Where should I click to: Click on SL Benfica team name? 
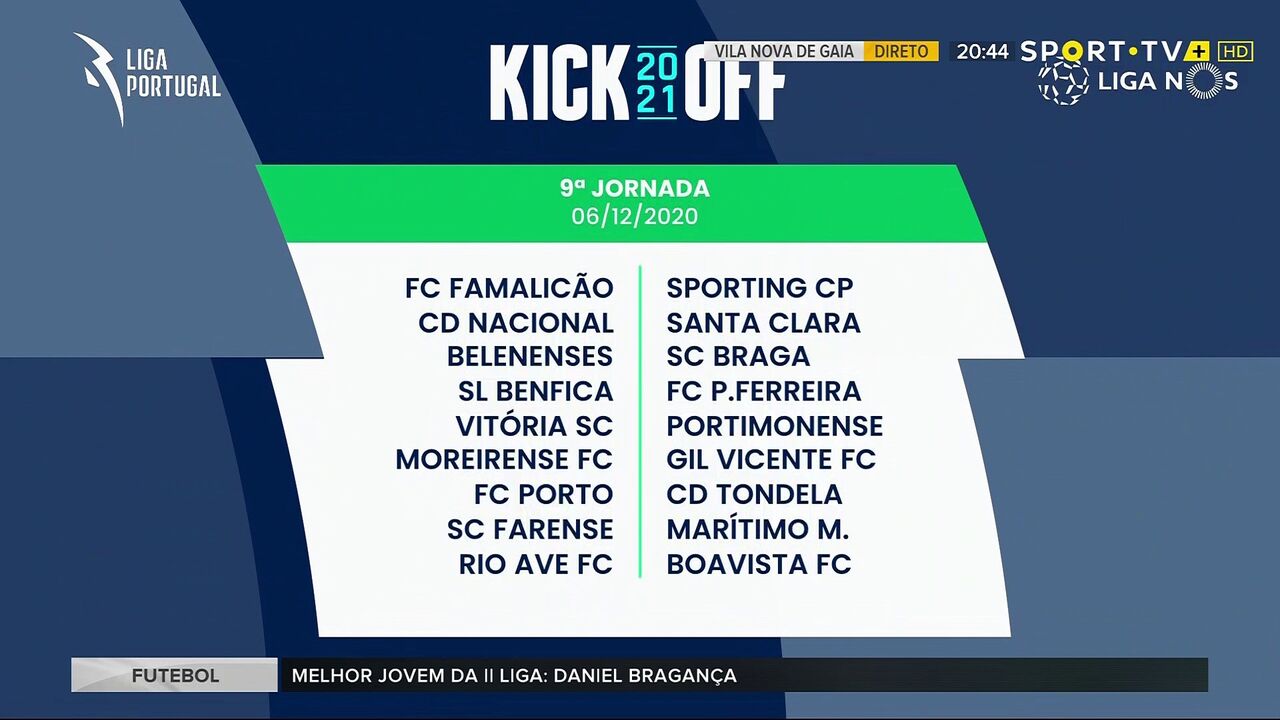coord(535,391)
